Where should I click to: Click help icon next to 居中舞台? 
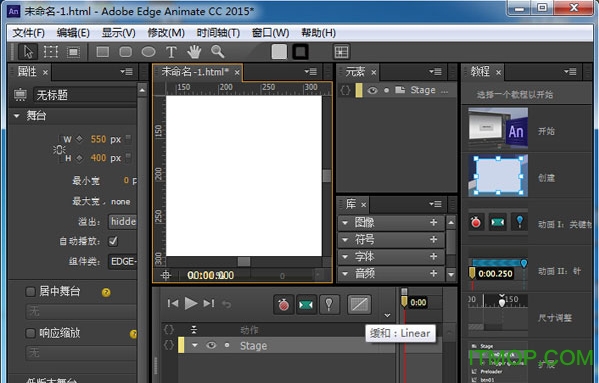coord(106,293)
